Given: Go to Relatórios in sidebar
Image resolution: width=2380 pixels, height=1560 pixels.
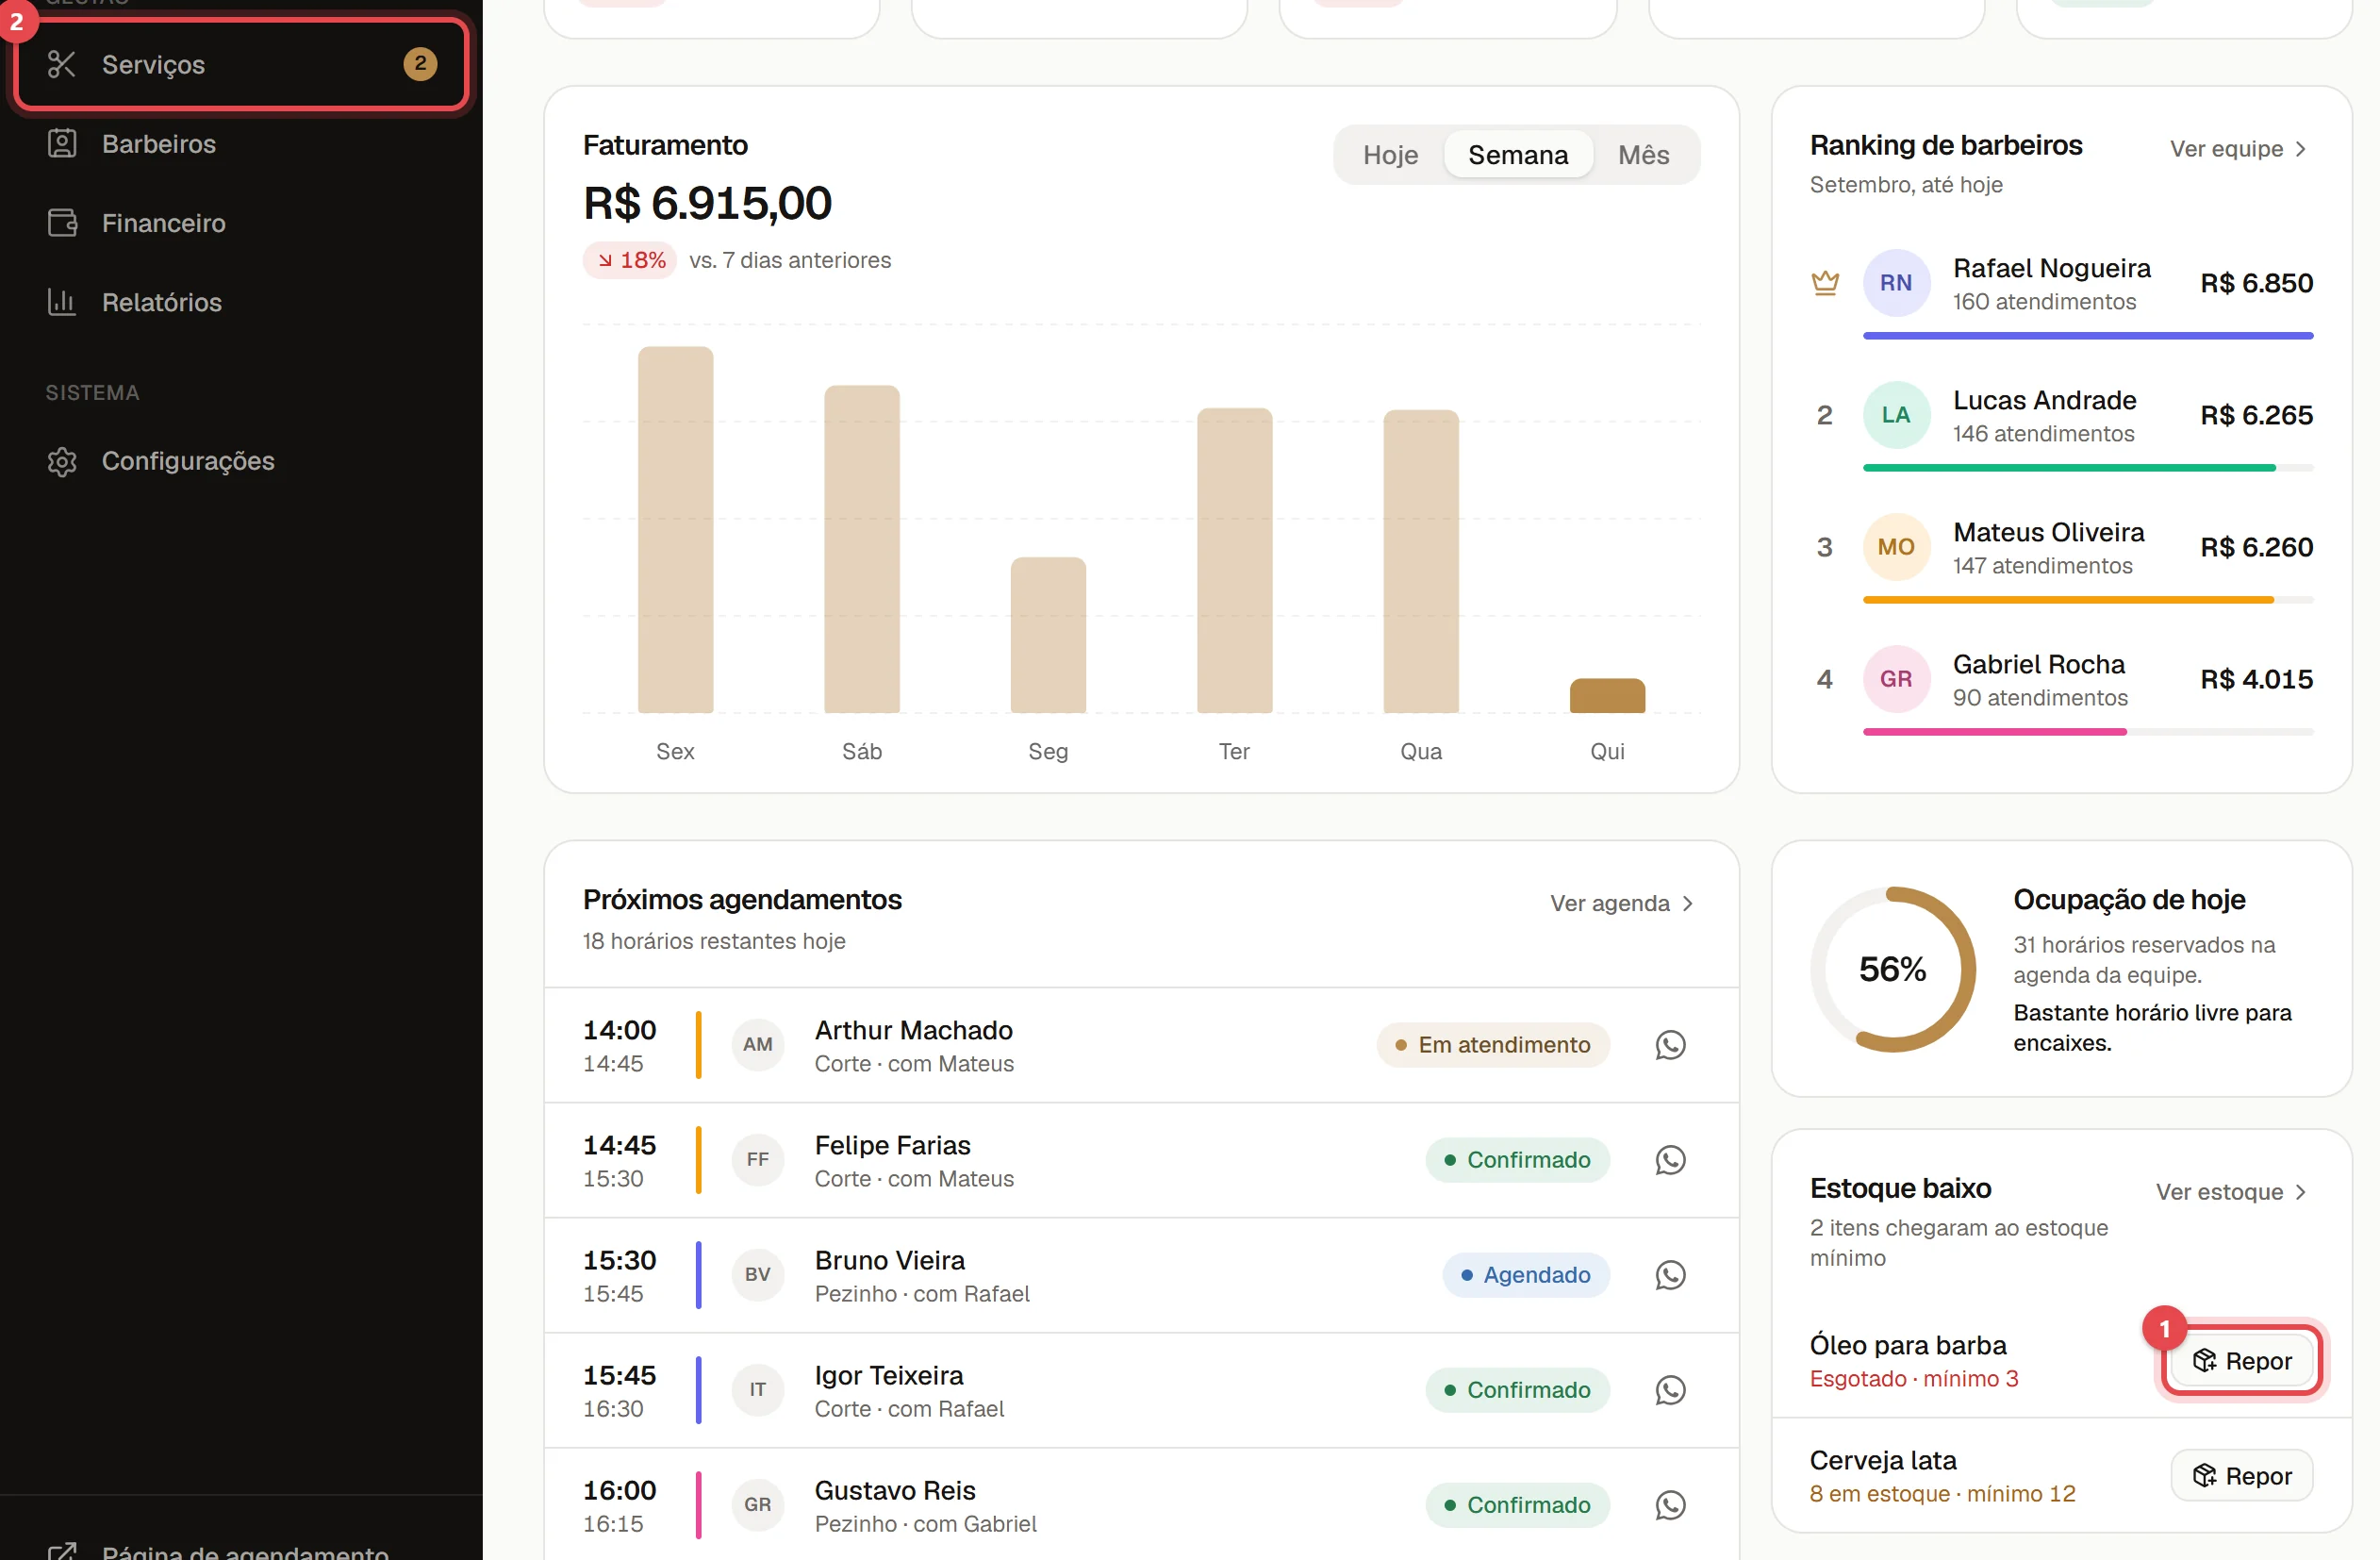Looking at the screenshot, I should (240, 302).
